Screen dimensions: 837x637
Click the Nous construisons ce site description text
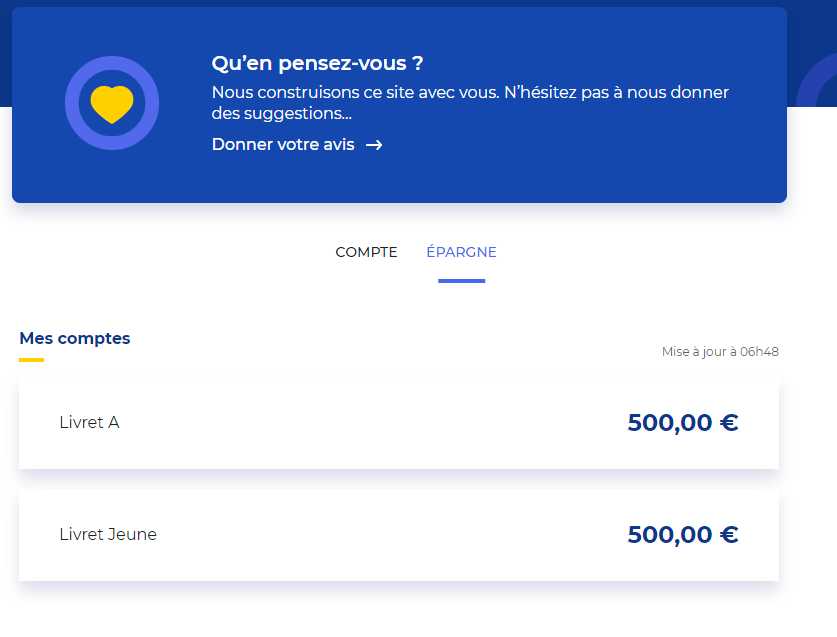(470, 103)
